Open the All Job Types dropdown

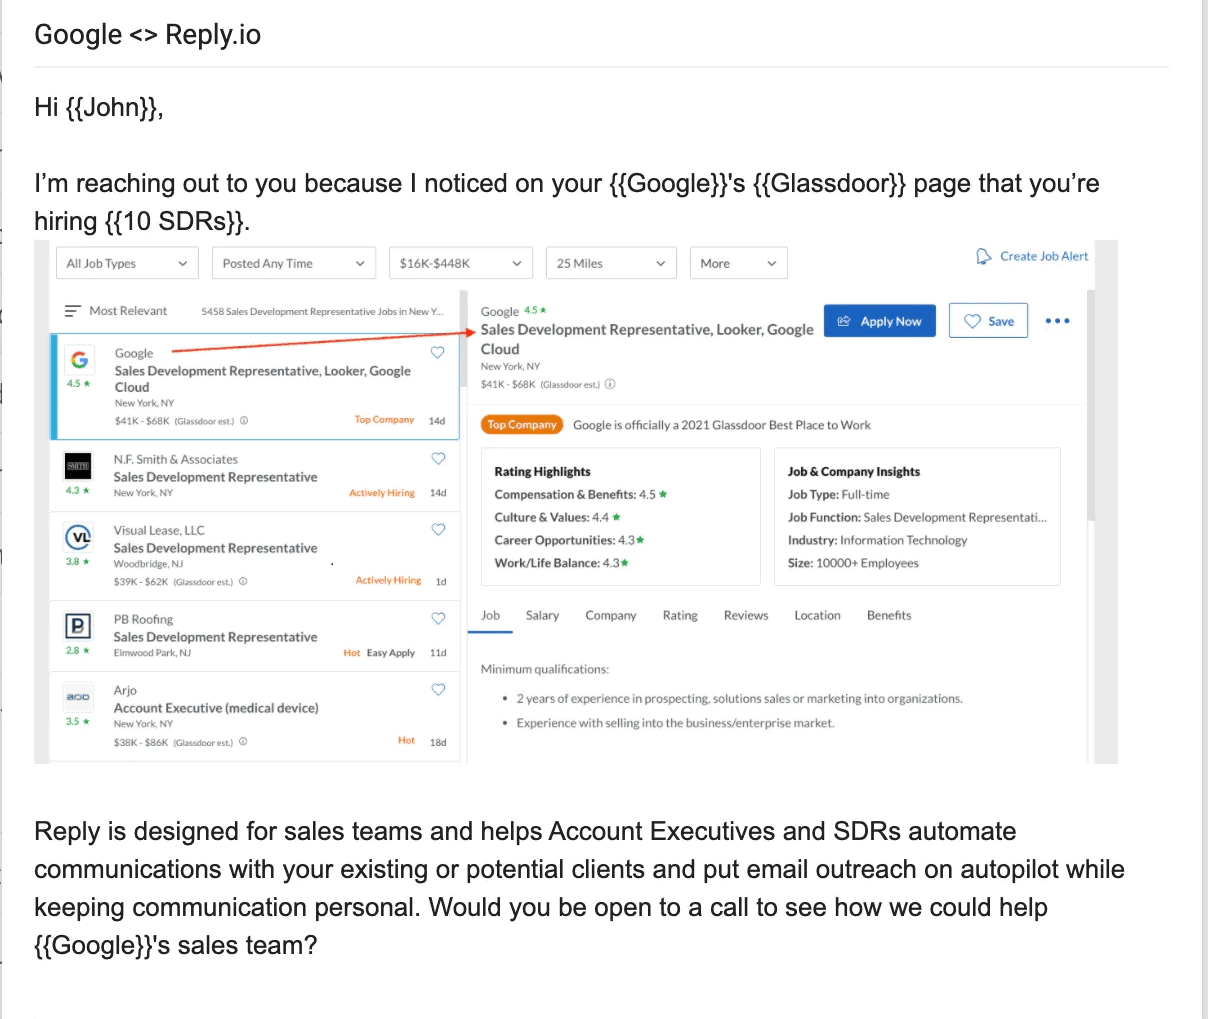click(126, 263)
